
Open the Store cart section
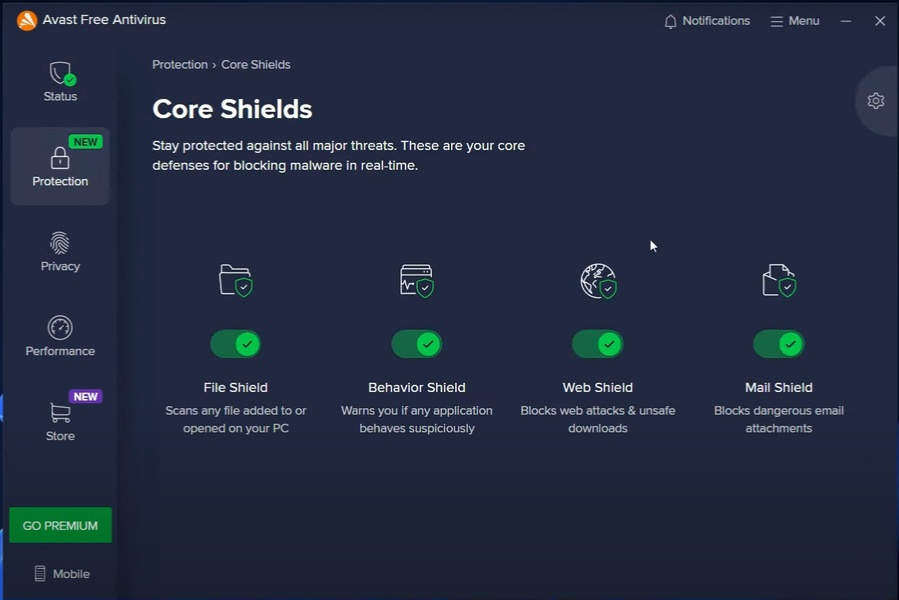click(60, 421)
